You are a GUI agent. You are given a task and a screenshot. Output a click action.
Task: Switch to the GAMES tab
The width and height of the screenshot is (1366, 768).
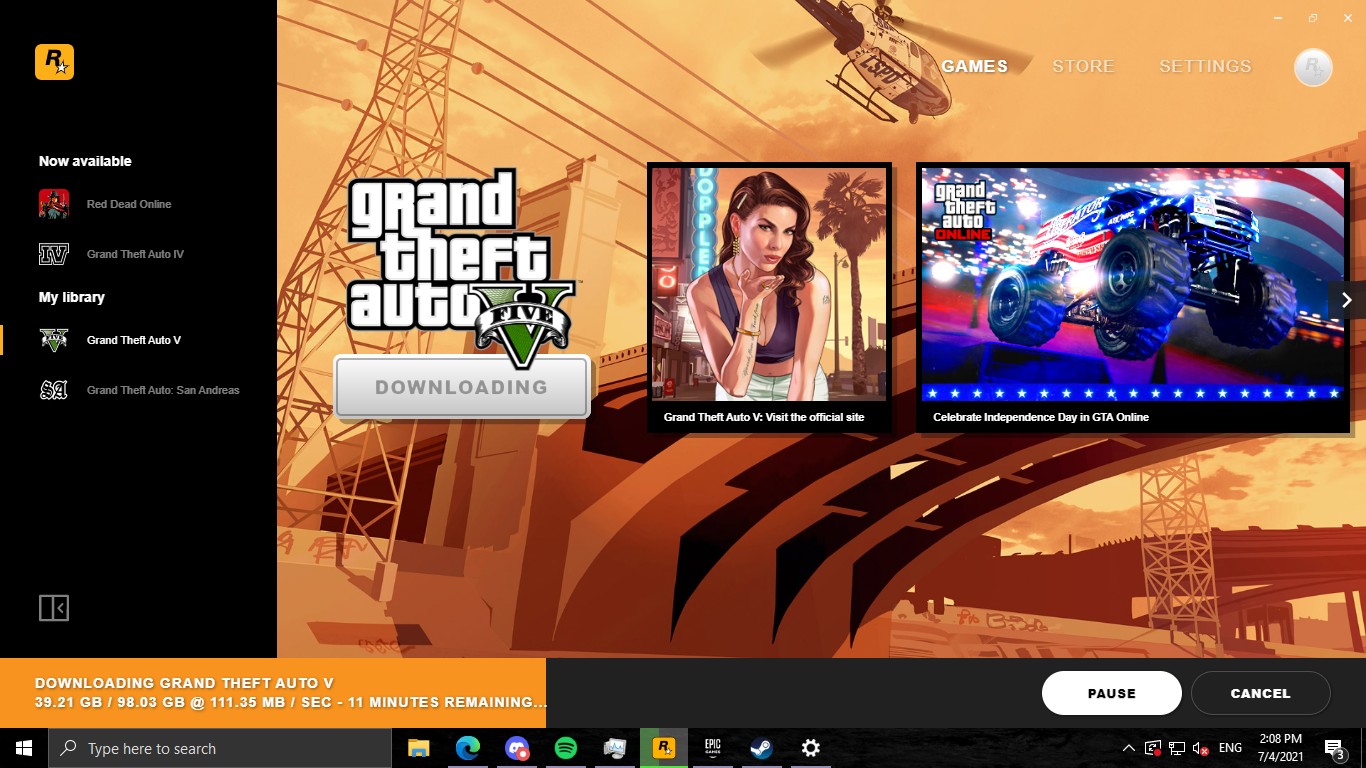point(974,66)
